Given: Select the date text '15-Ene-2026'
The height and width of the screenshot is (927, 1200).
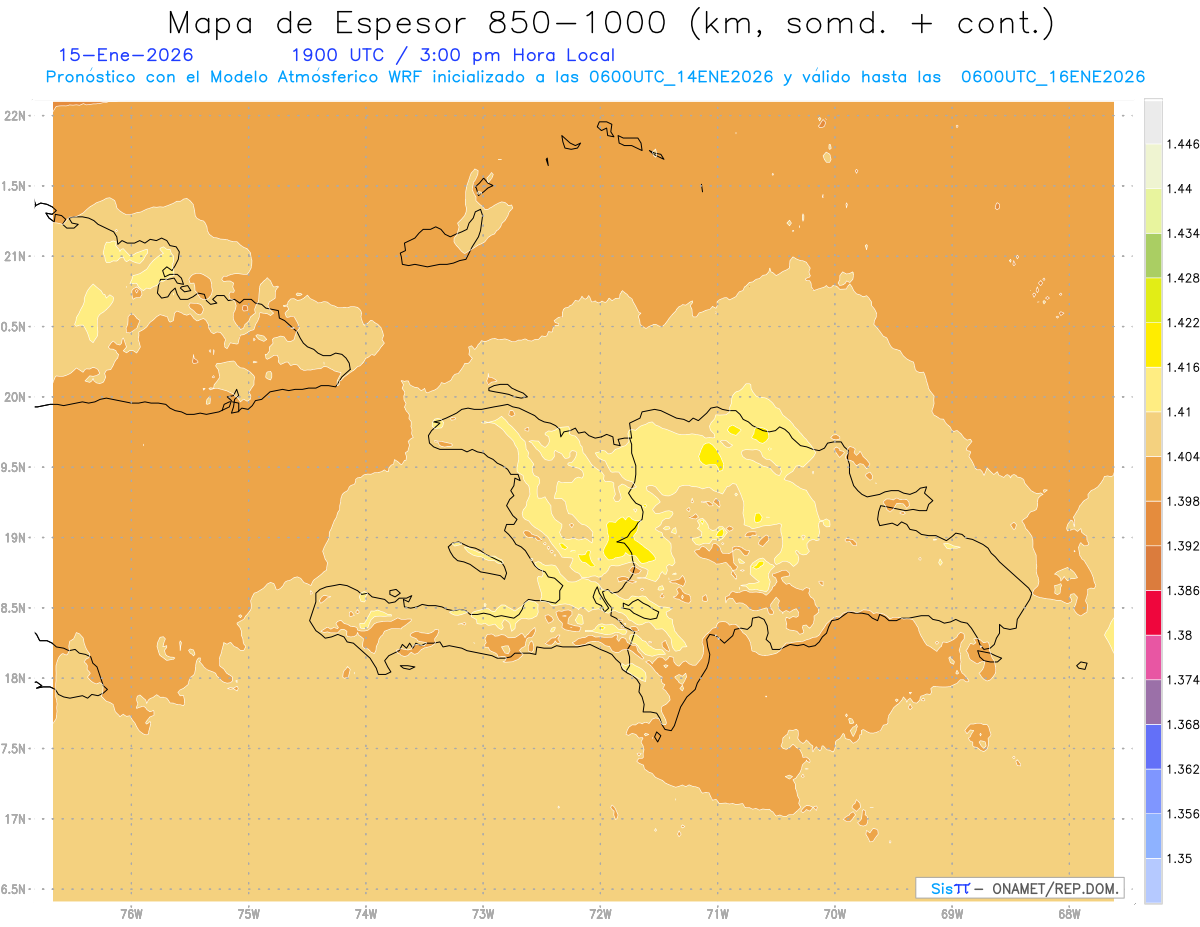Looking at the screenshot, I should point(126,55).
